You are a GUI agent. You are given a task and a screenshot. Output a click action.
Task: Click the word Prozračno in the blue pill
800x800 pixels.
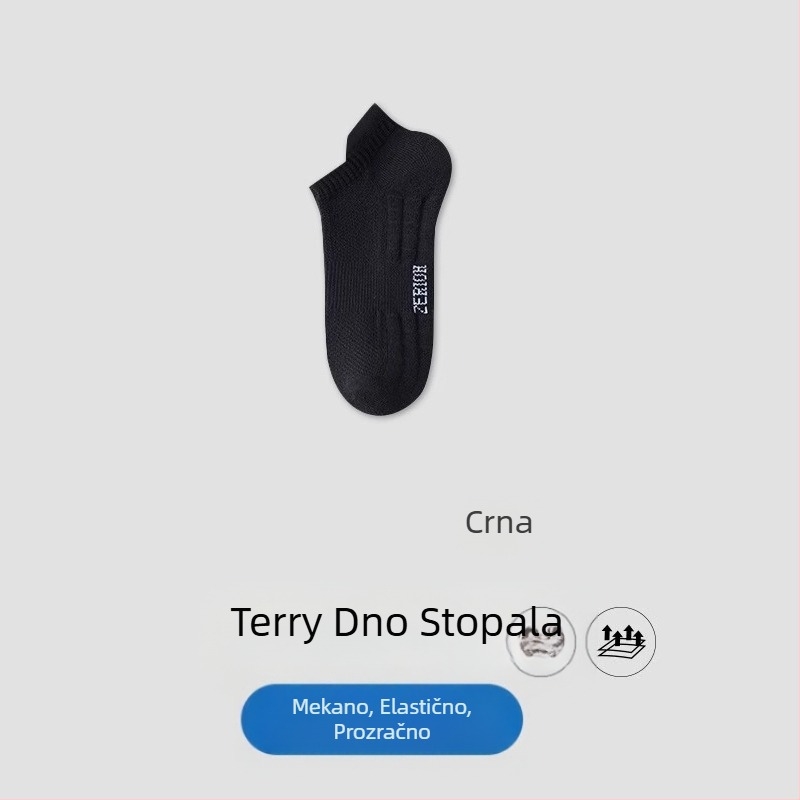pos(382,732)
